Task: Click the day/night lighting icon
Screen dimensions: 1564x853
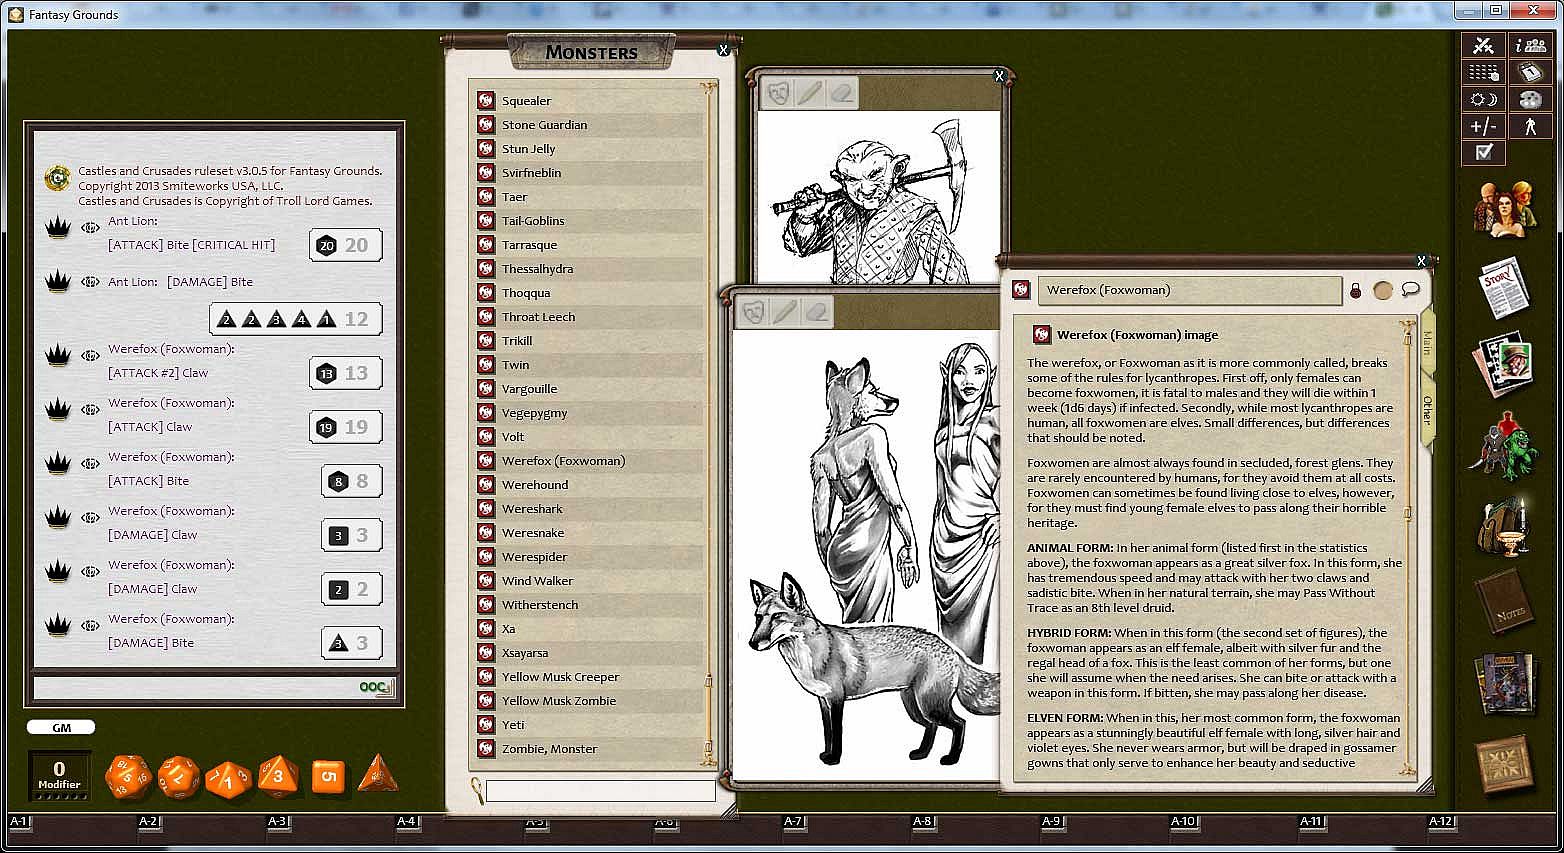Action: (x=1484, y=99)
